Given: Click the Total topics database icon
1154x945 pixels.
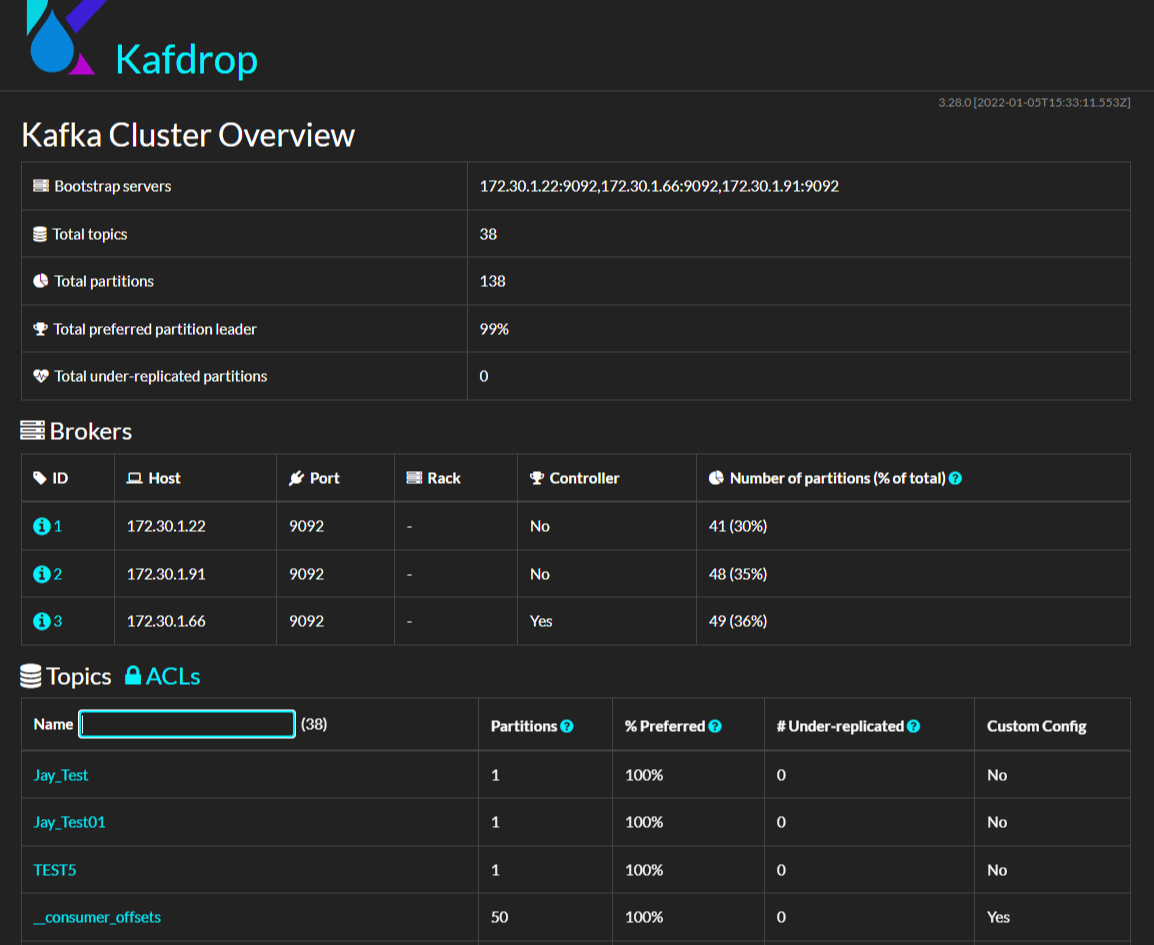Looking at the screenshot, I should click(x=40, y=234).
